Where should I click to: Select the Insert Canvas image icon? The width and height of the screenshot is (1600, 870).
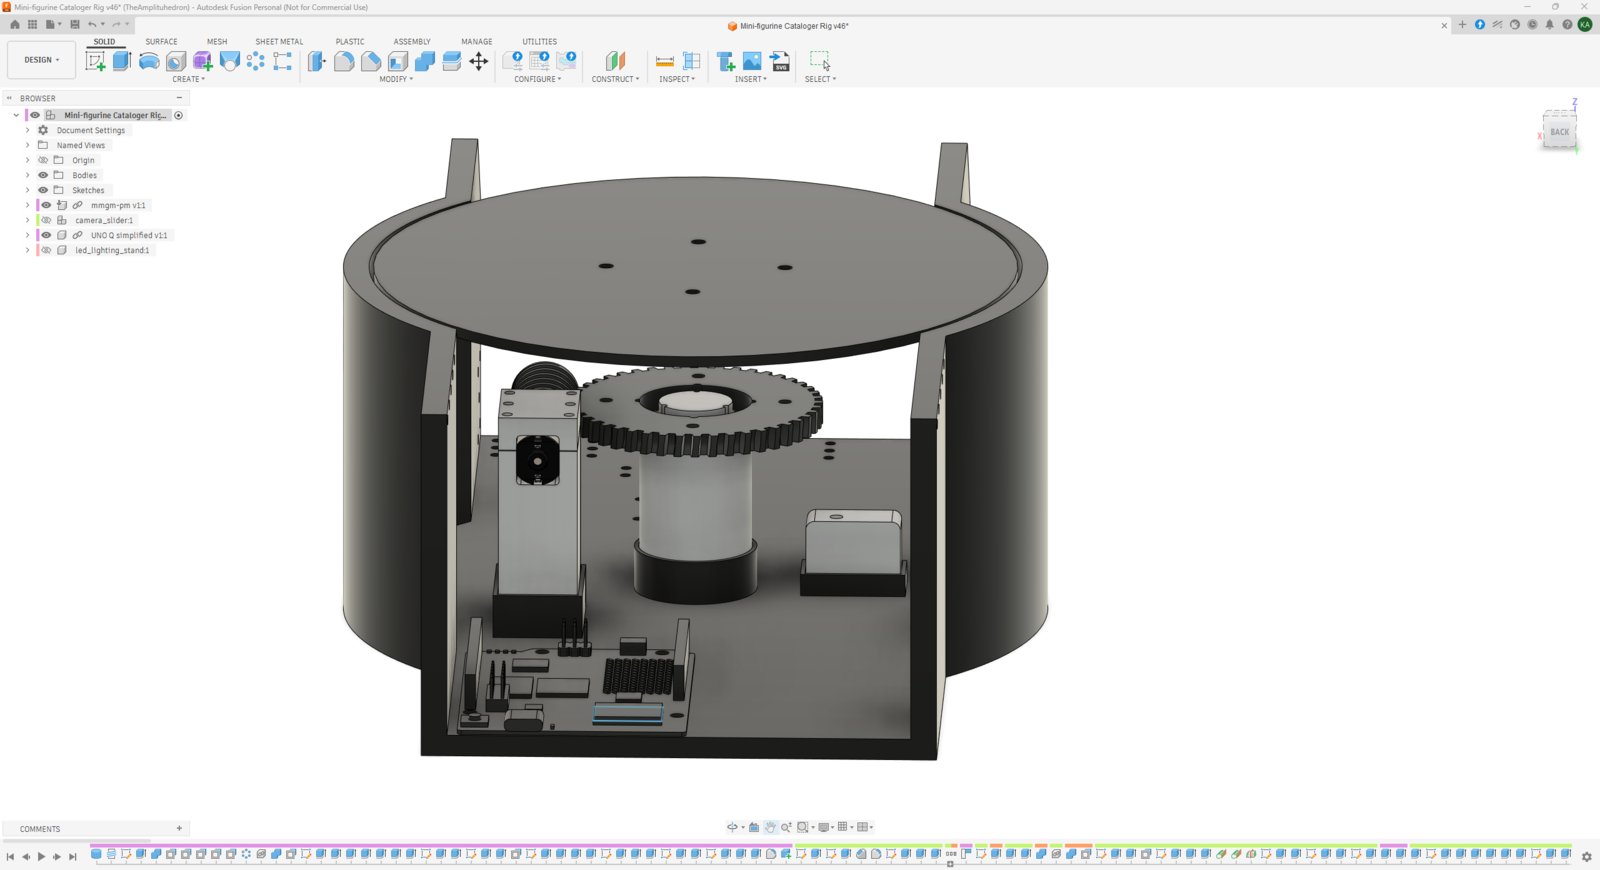click(752, 61)
